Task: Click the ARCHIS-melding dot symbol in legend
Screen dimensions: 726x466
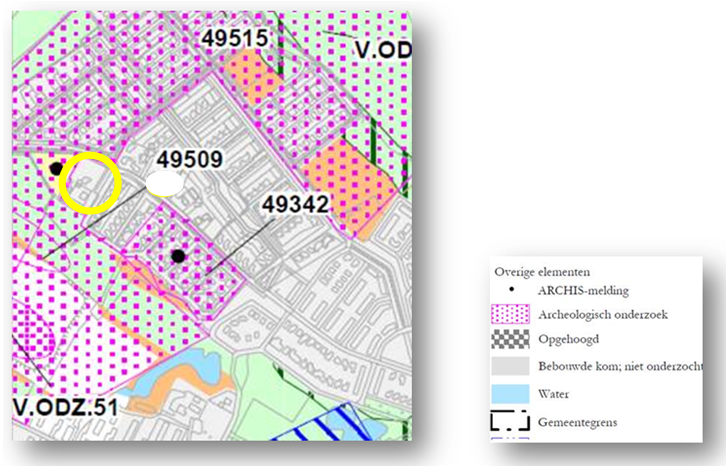Action: [511, 290]
